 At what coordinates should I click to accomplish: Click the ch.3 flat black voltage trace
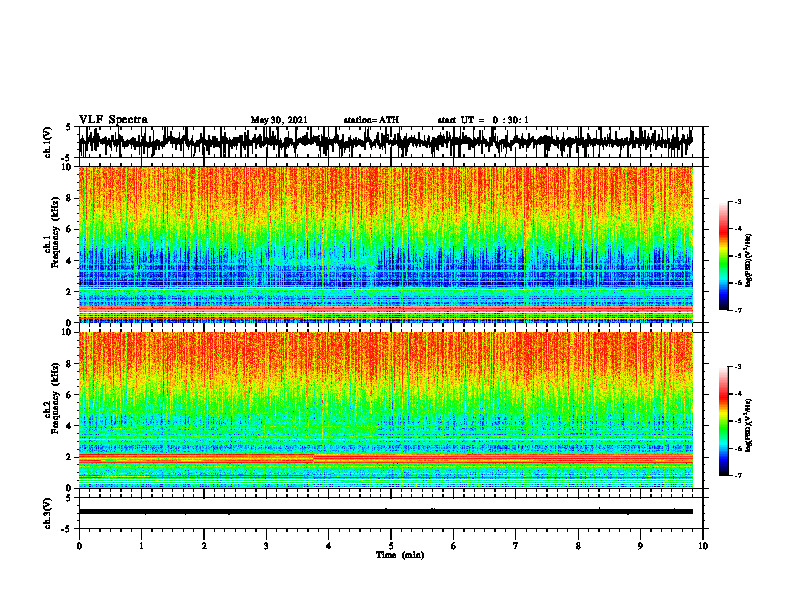point(385,512)
